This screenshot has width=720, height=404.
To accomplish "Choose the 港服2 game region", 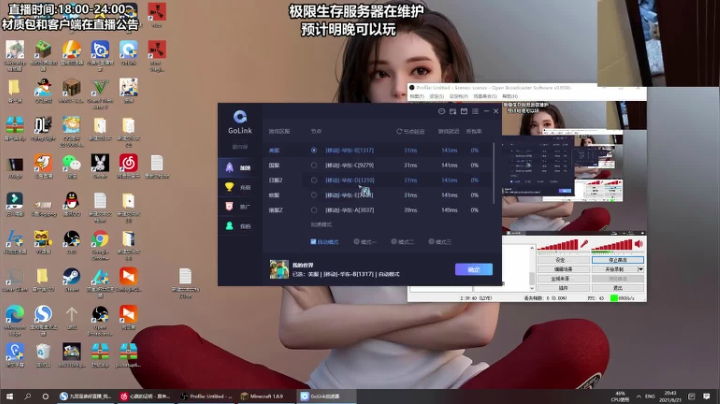I will [275, 210].
